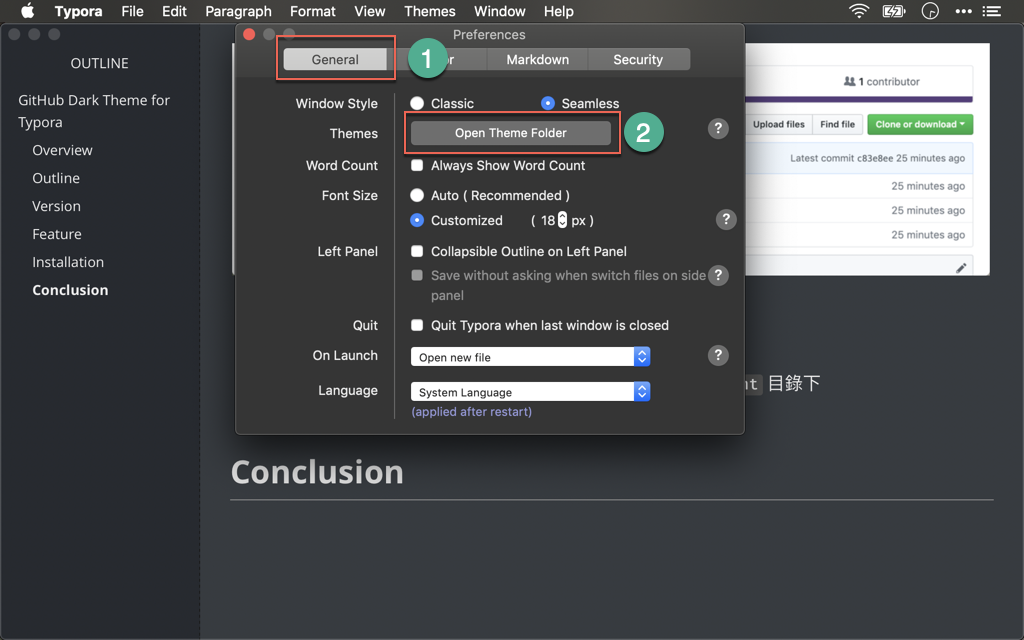Screen dimensions: 1024x640
Task: Open the File menu
Action: click(133, 11)
